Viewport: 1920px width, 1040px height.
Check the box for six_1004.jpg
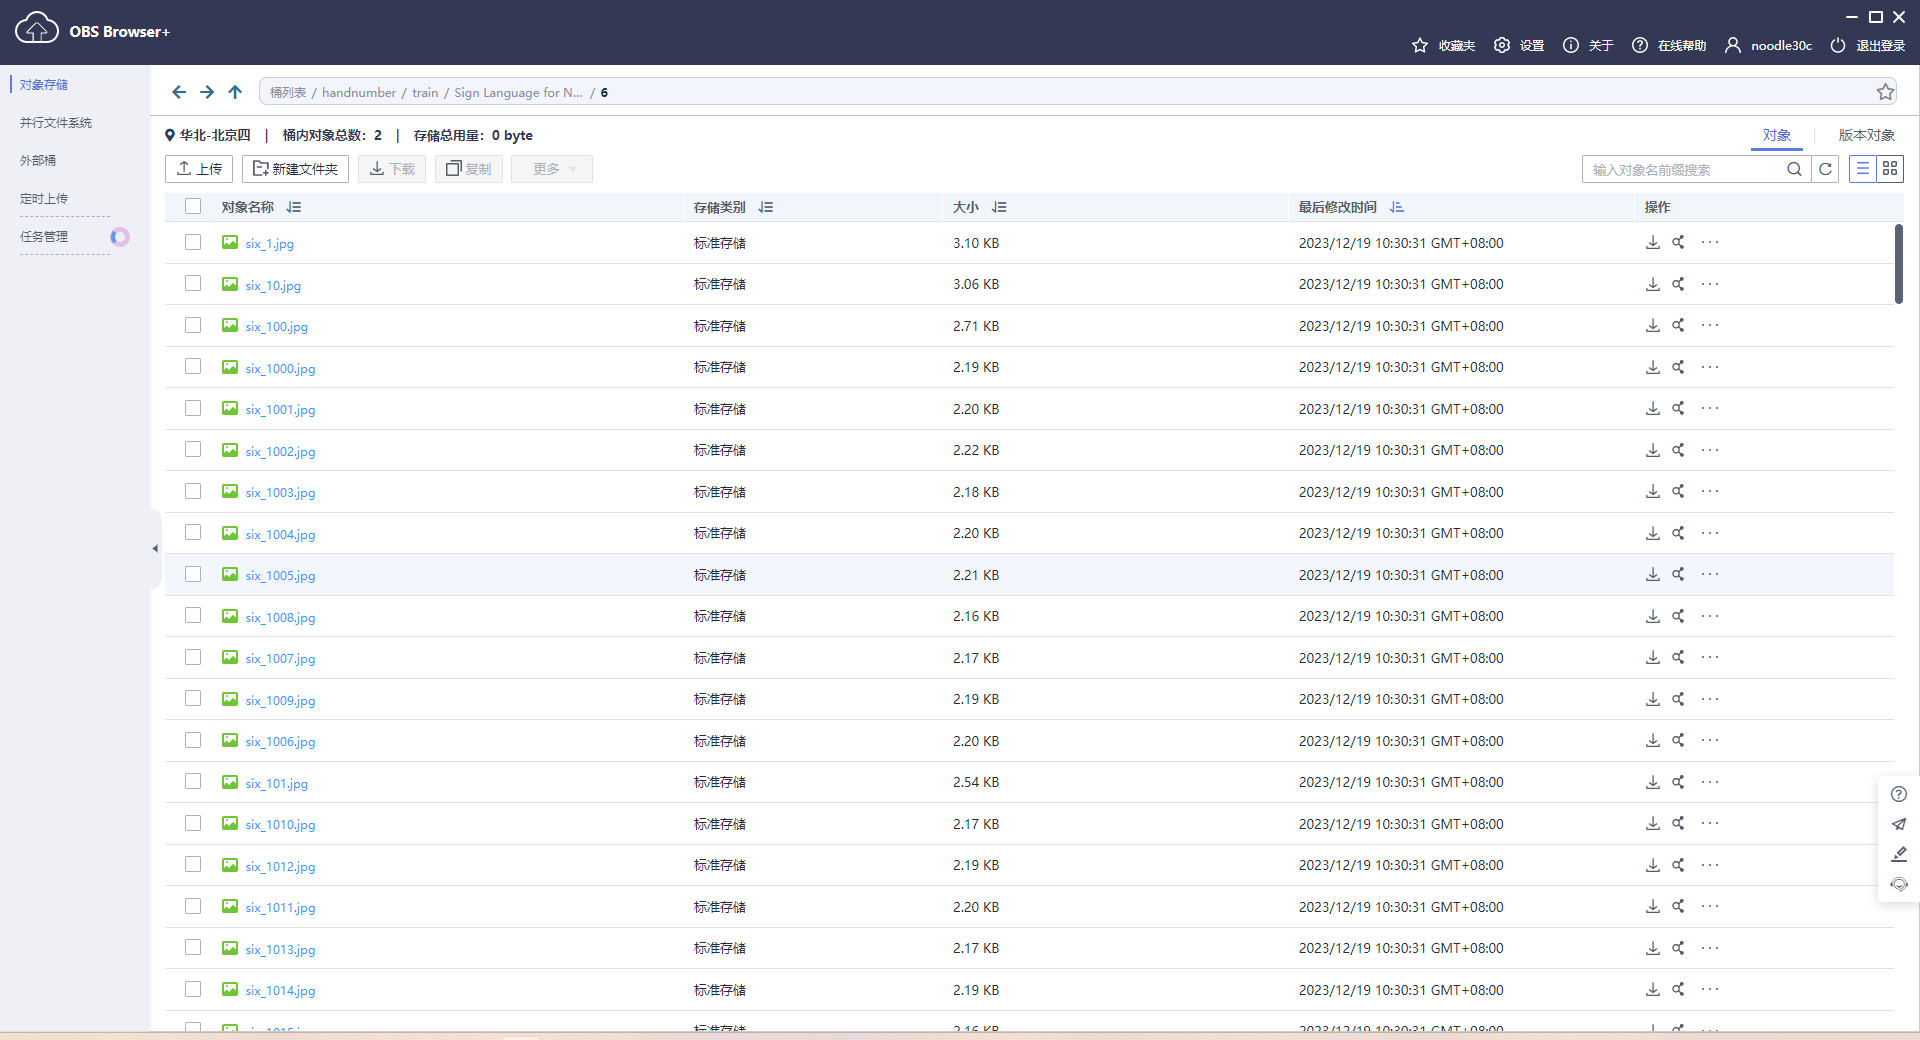point(193,533)
